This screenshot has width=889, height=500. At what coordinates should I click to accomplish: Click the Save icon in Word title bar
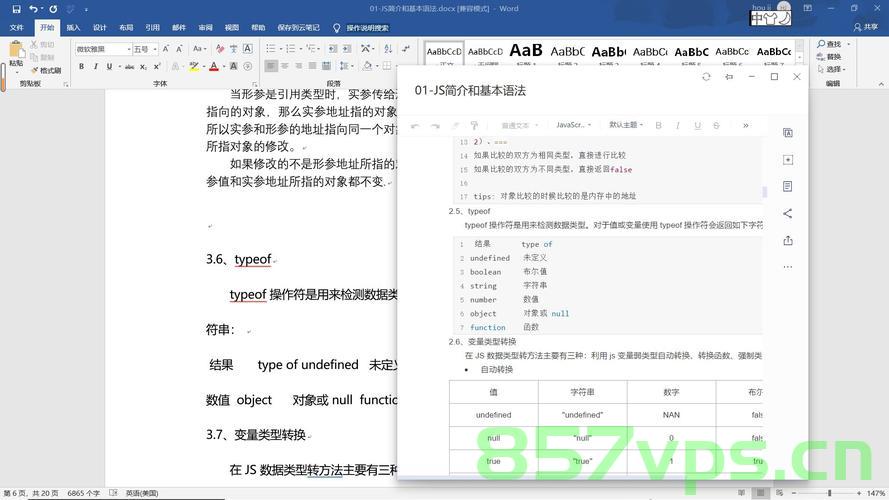(16, 9)
